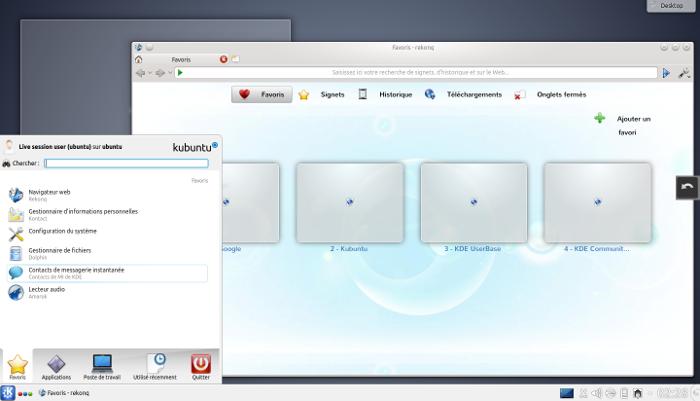The width and height of the screenshot is (700, 401).
Task: Click the Historique page icon
Action: coord(362,94)
